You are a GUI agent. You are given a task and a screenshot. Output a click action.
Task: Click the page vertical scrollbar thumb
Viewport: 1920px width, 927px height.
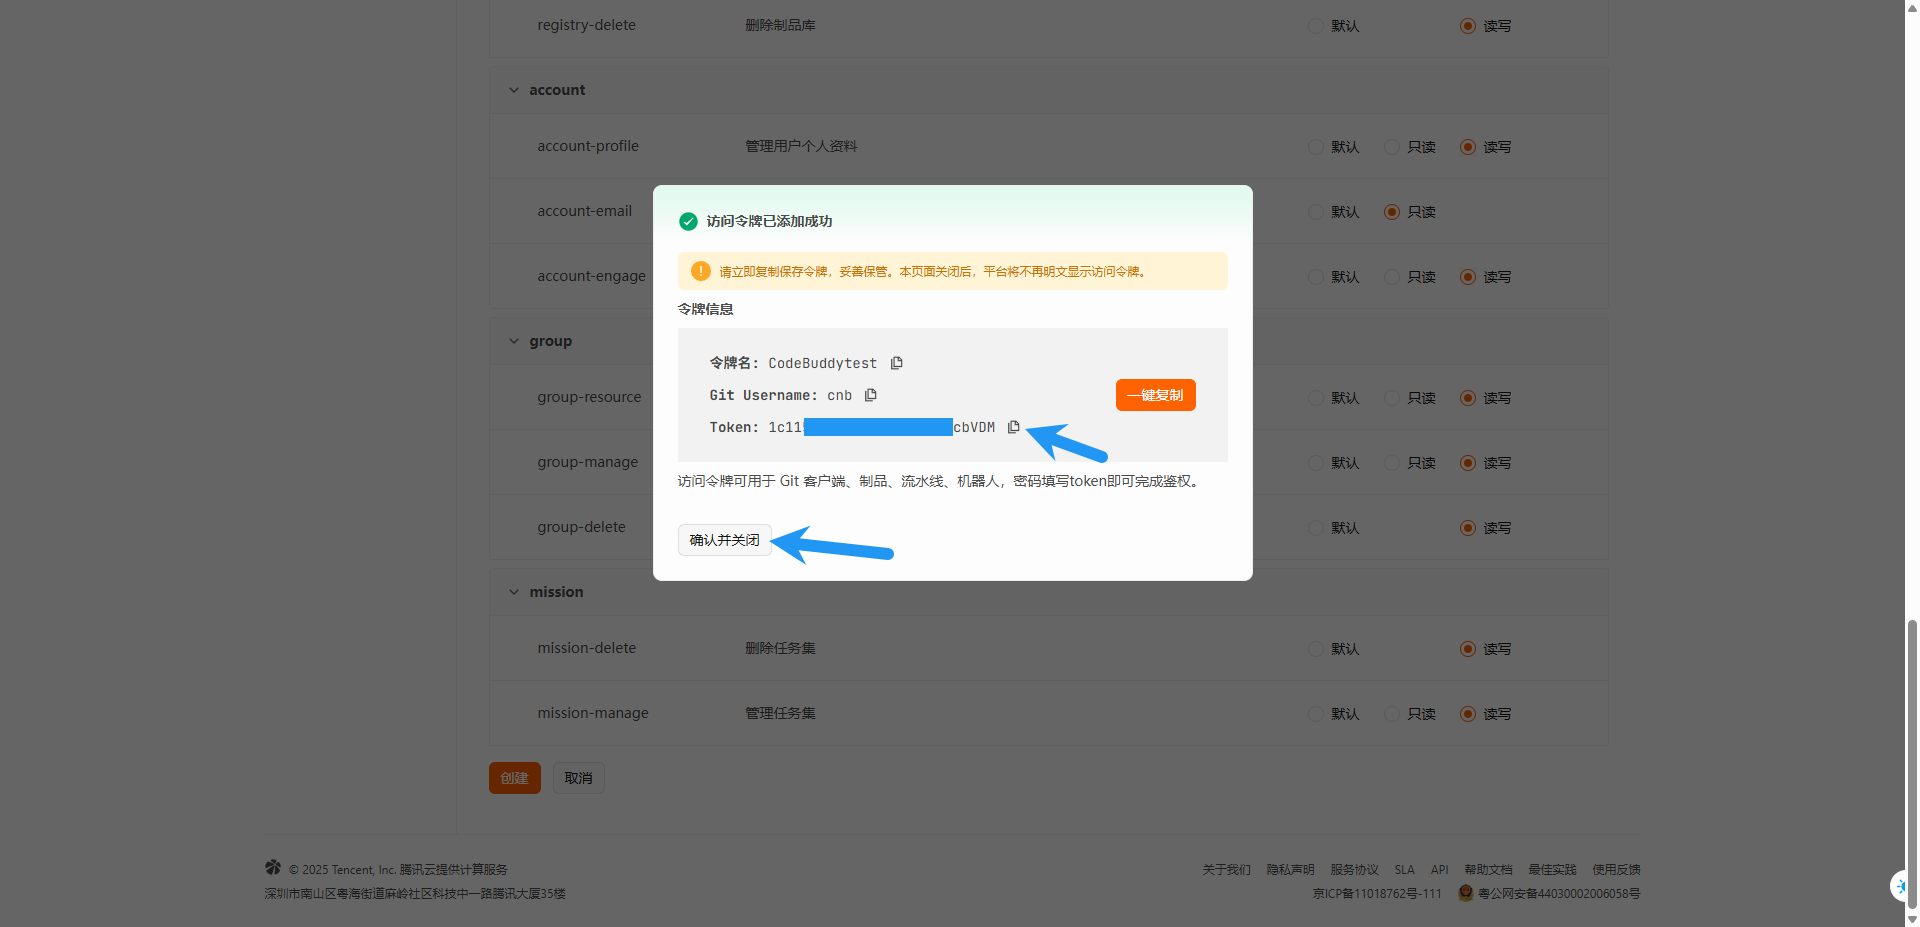tap(1912, 760)
